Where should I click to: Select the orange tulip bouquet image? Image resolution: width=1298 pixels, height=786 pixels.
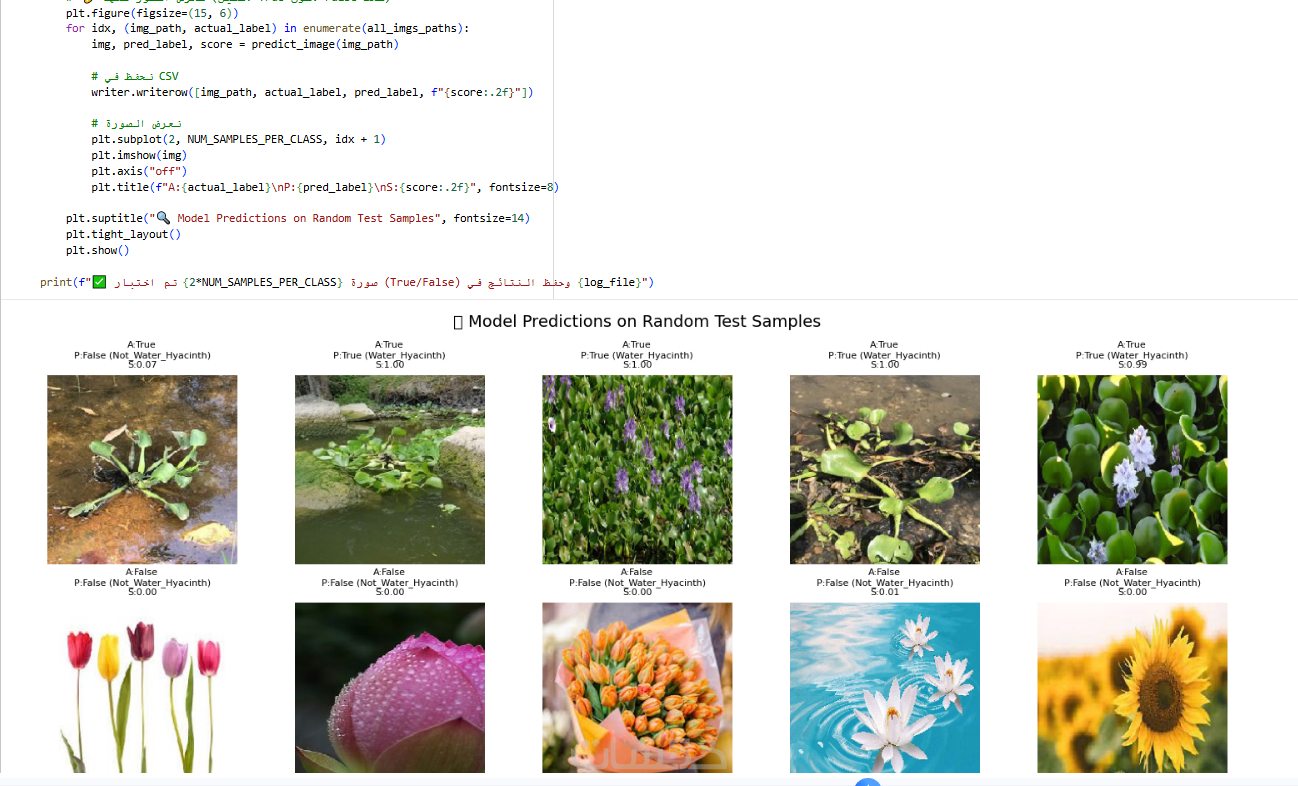point(637,687)
